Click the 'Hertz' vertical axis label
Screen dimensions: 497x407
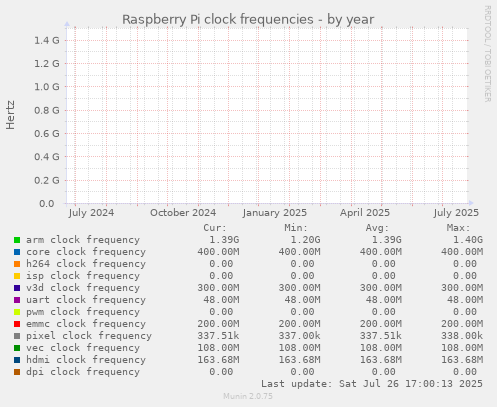[x=11, y=115]
